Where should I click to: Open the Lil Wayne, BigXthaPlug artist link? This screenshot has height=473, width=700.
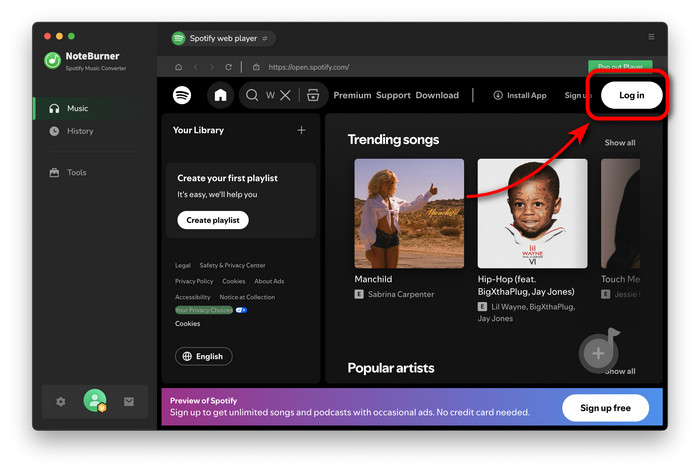(x=533, y=307)
